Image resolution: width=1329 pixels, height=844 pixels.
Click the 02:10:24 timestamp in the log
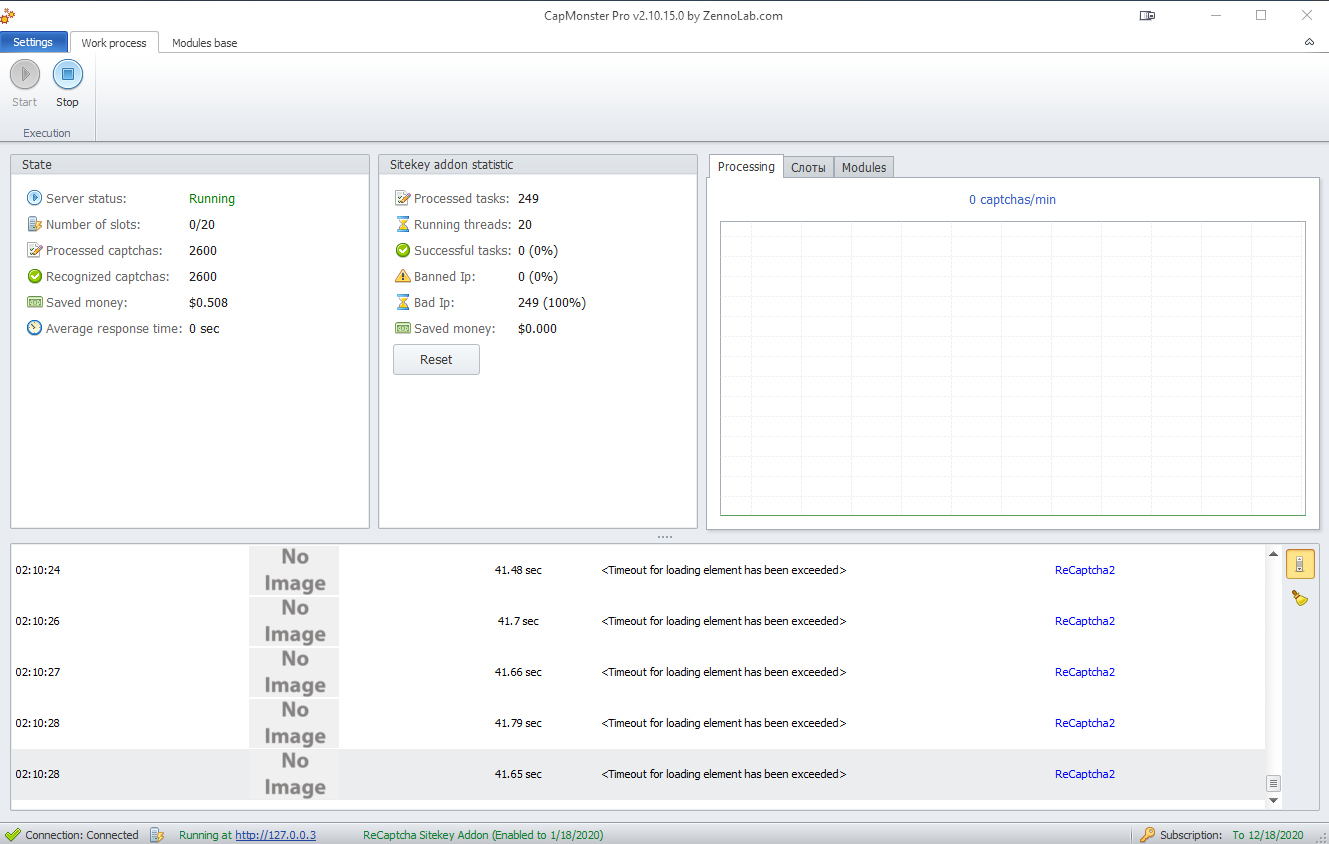[38, 570]
